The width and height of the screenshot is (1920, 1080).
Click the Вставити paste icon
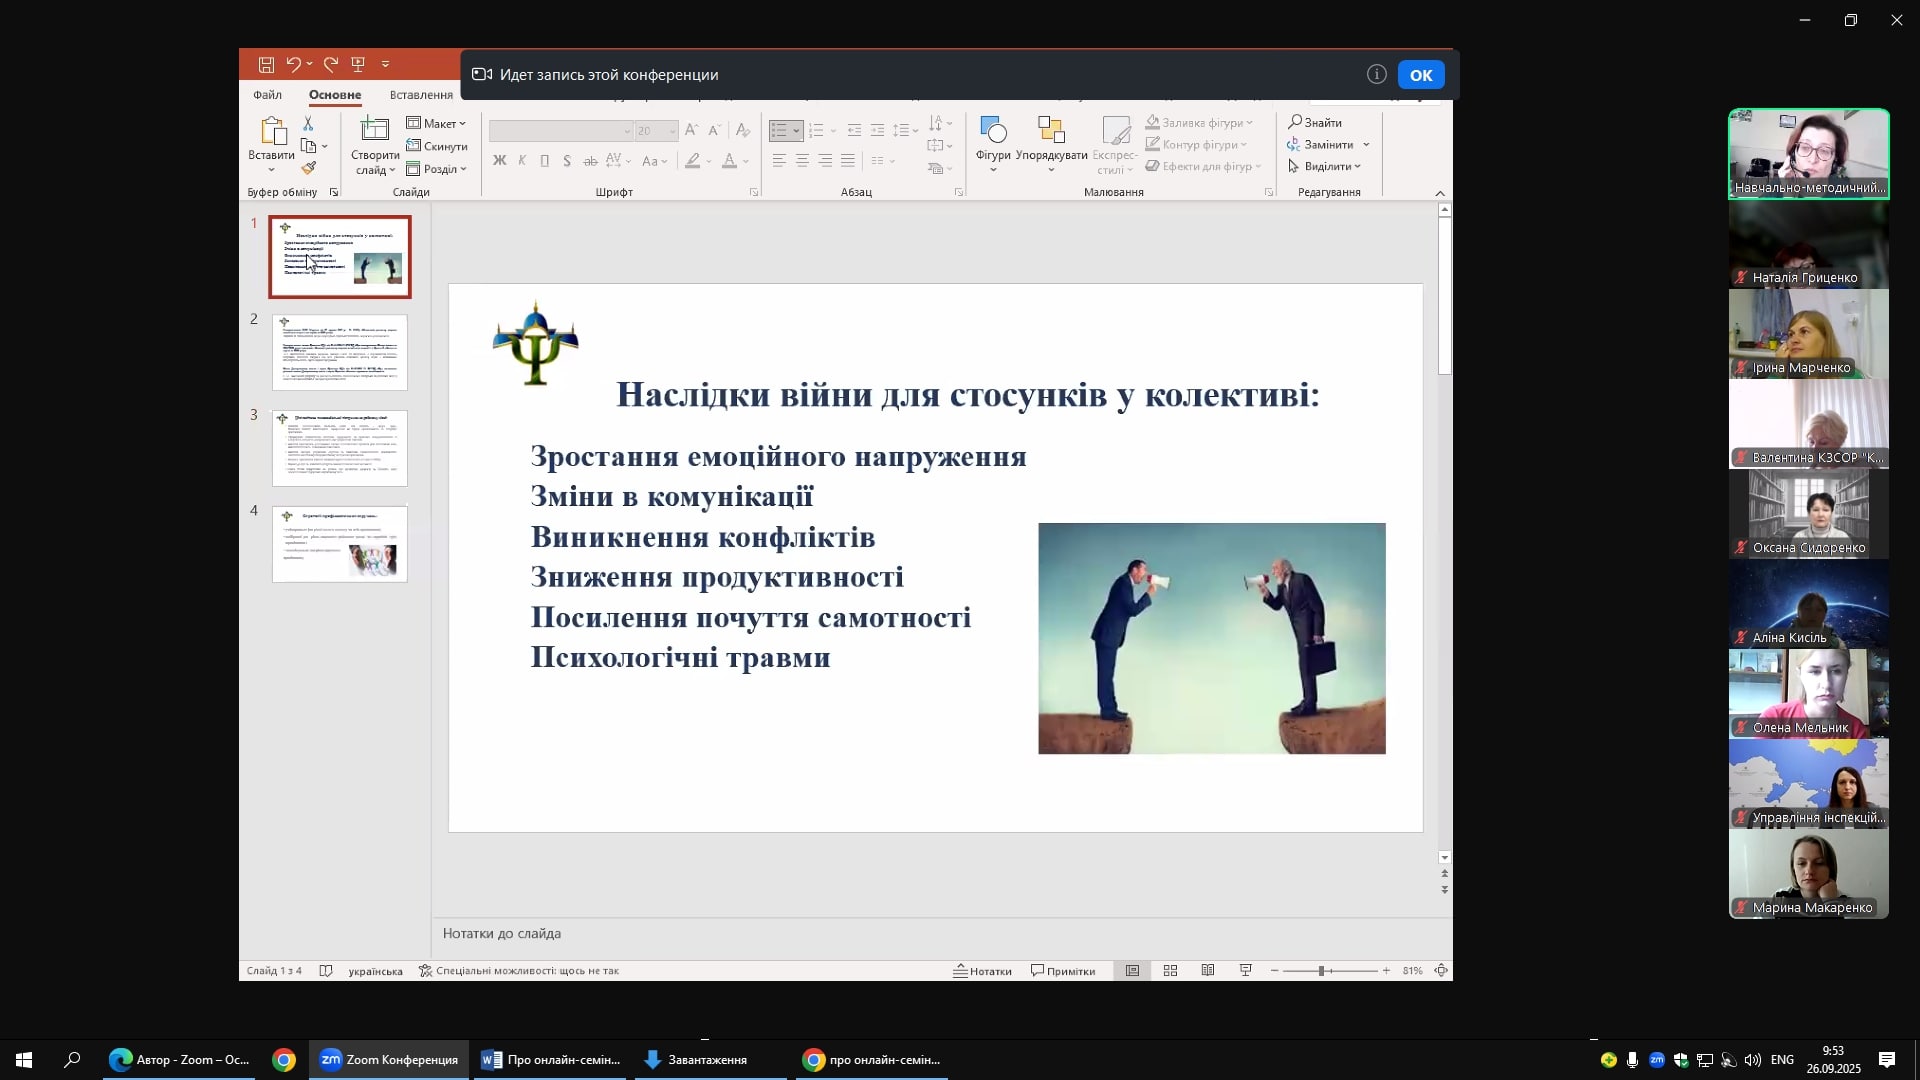coord(271,131)
